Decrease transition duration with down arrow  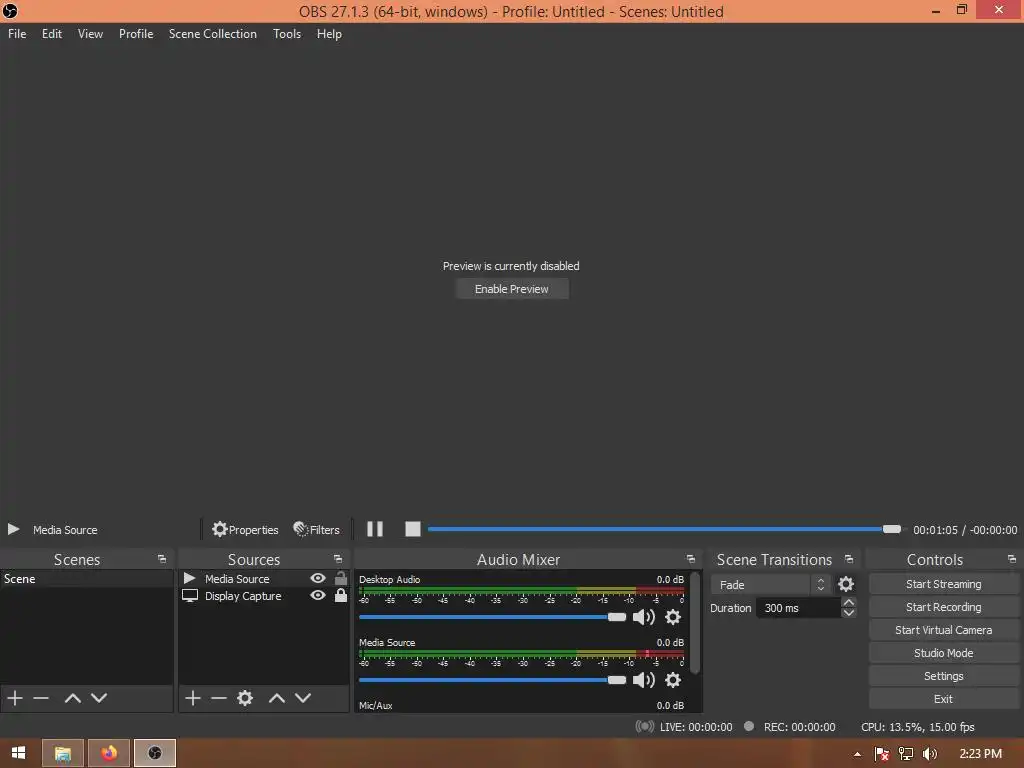click(x=848, y=613)
